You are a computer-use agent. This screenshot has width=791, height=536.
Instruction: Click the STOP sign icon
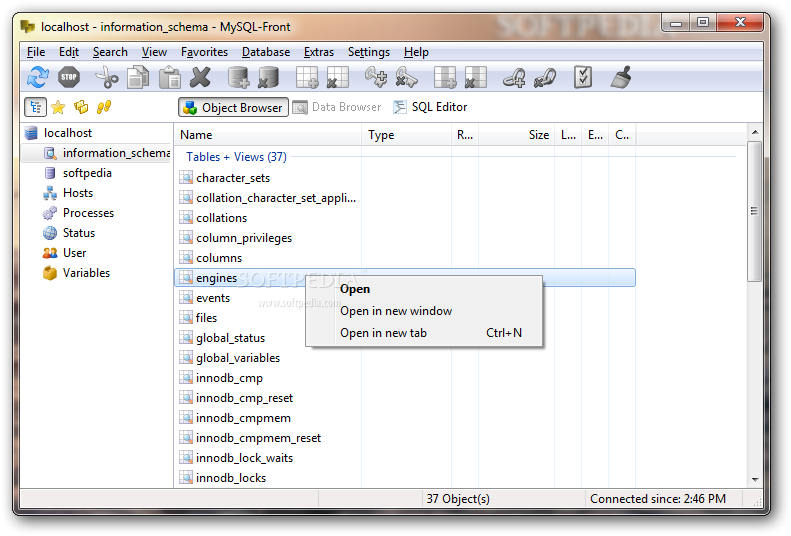pos(69,77)
